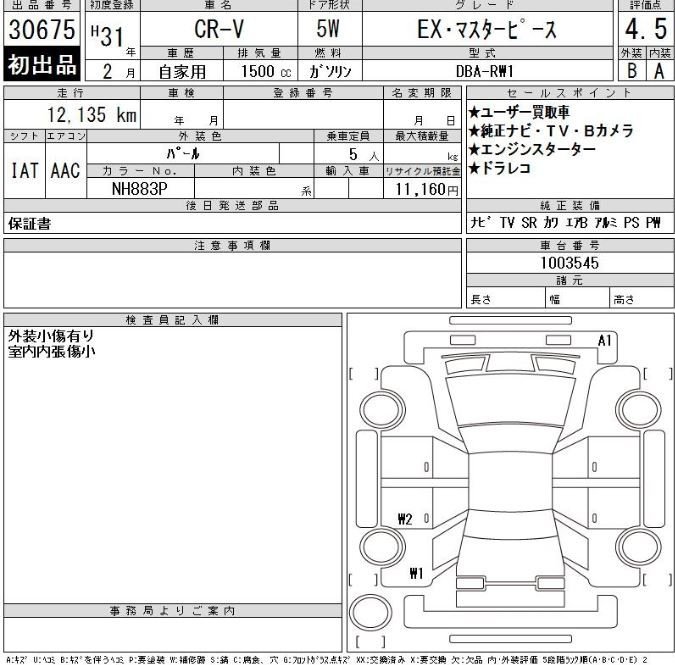The width and height of the screenshot is (675, 665).
Task: Select the exterior color パール
Action: [x=183, y=153]
